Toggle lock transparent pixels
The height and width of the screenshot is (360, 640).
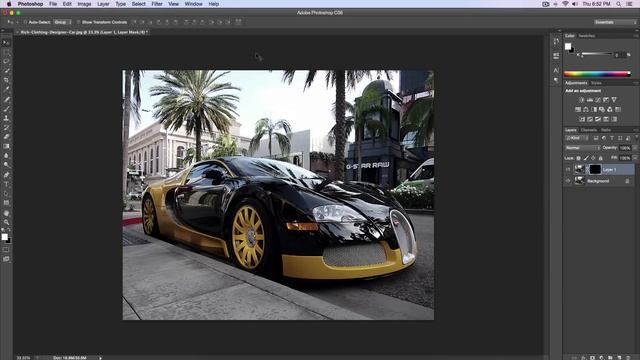(x=578, y=158)
